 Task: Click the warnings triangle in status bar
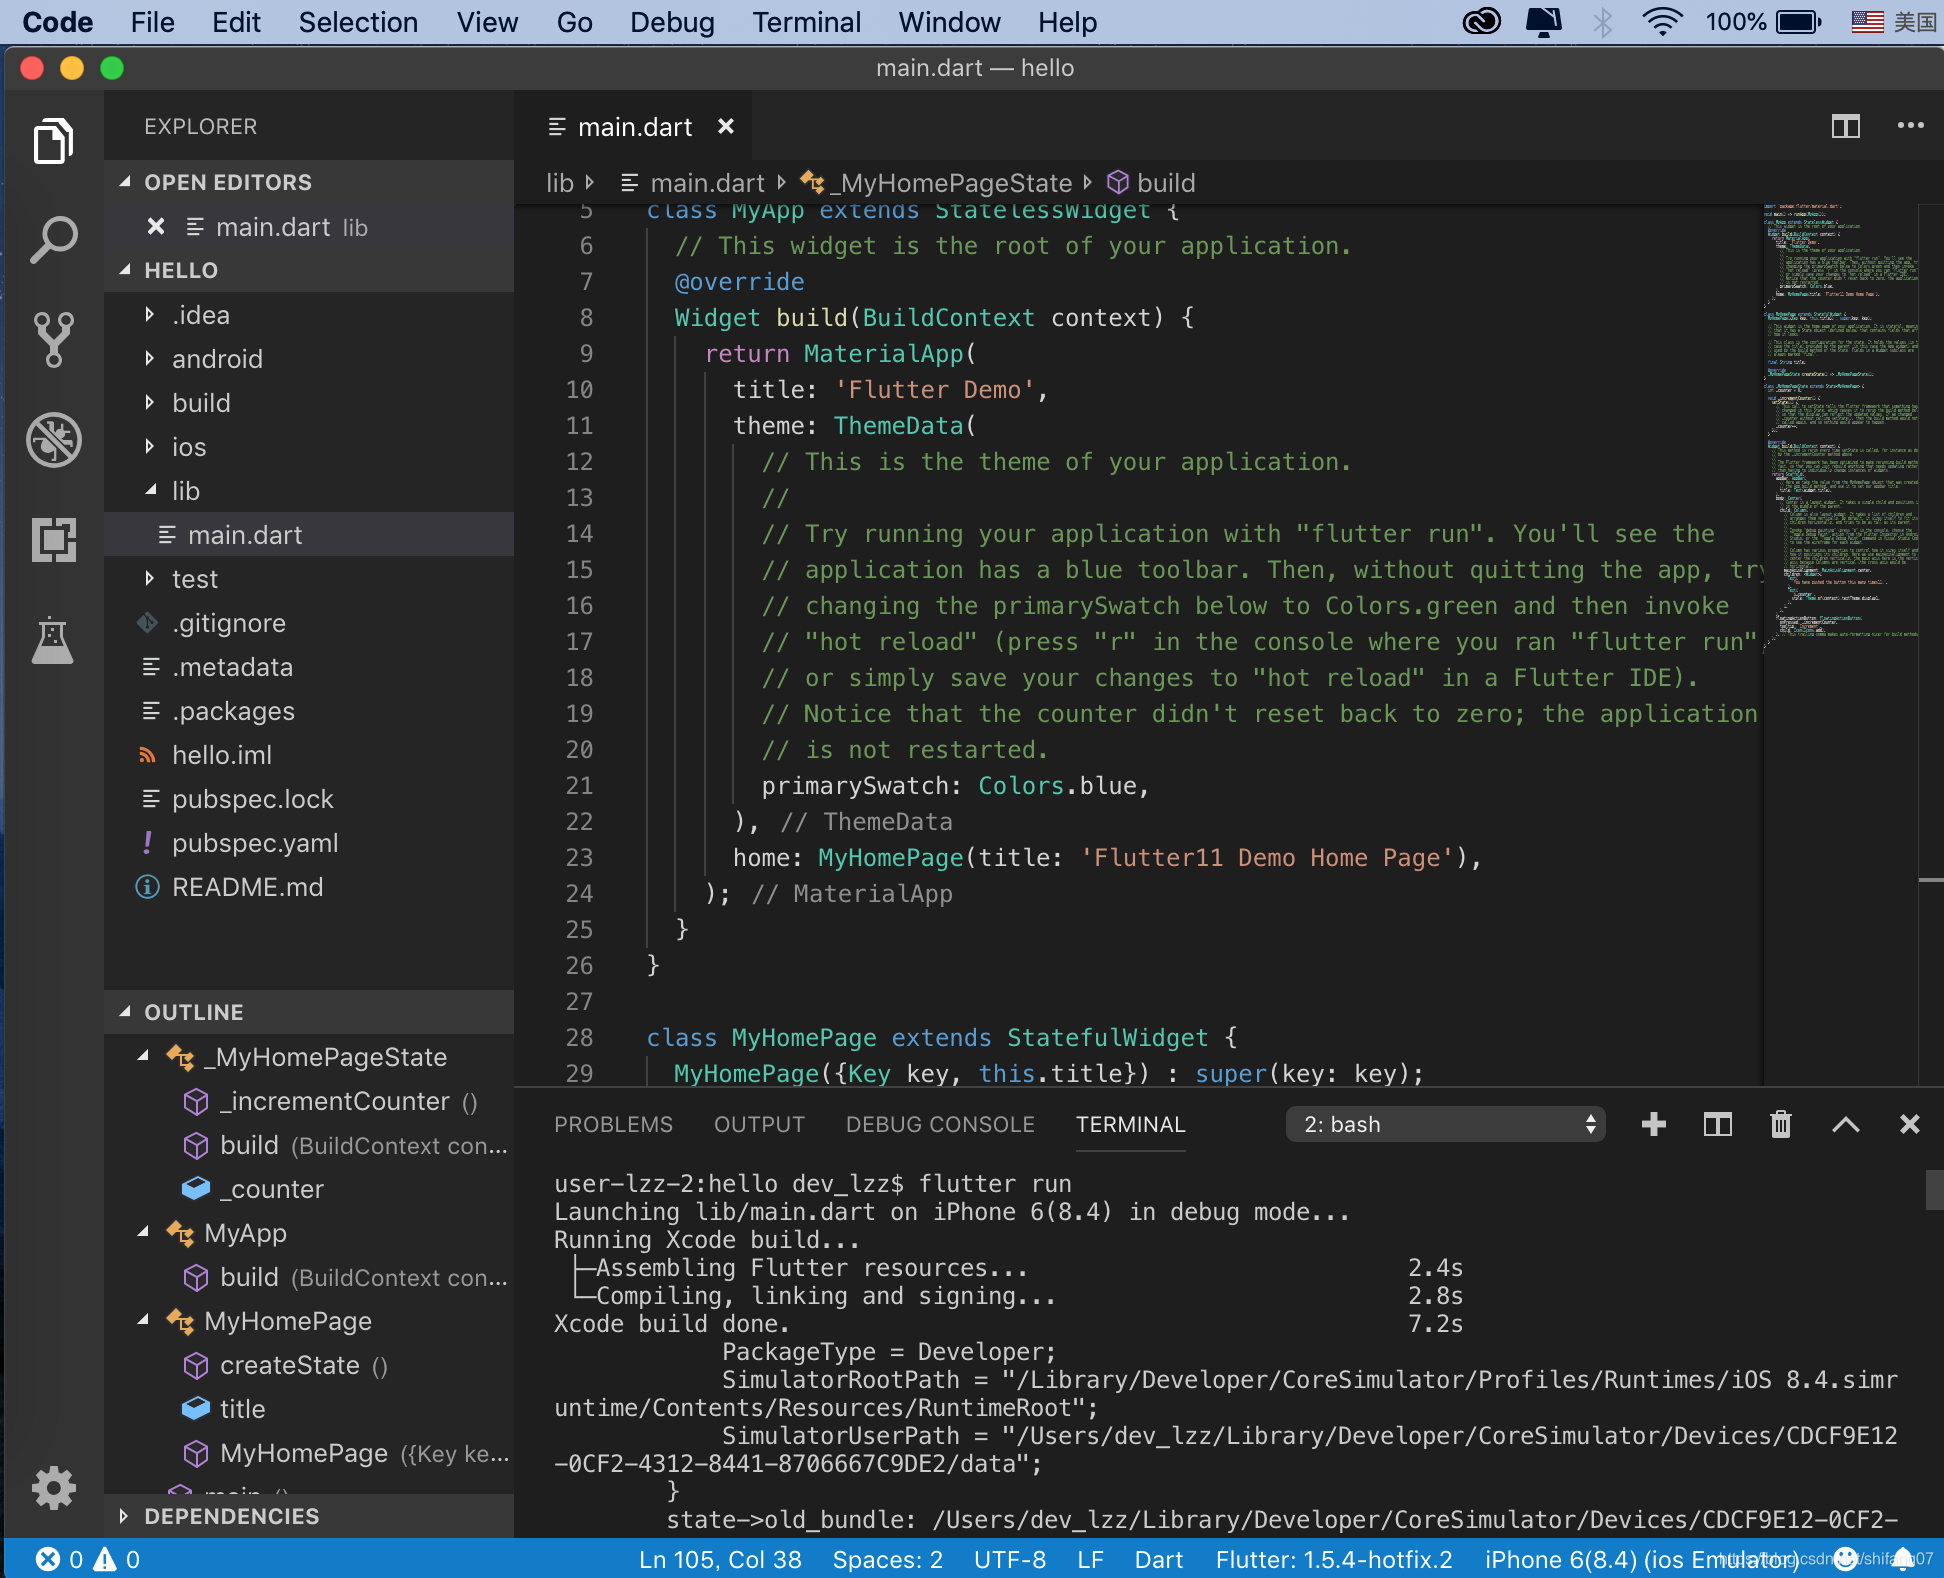click(x=106, y=1559)
